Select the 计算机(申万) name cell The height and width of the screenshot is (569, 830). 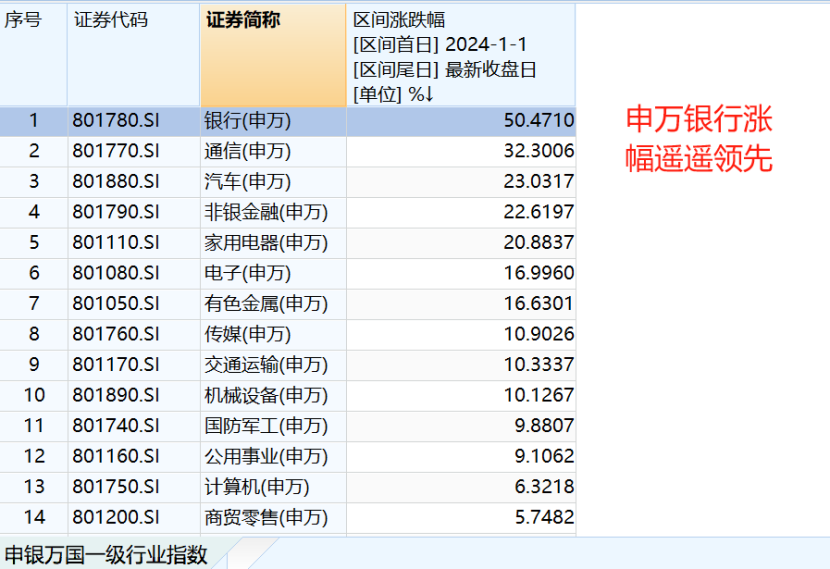[x=273, y=487]
